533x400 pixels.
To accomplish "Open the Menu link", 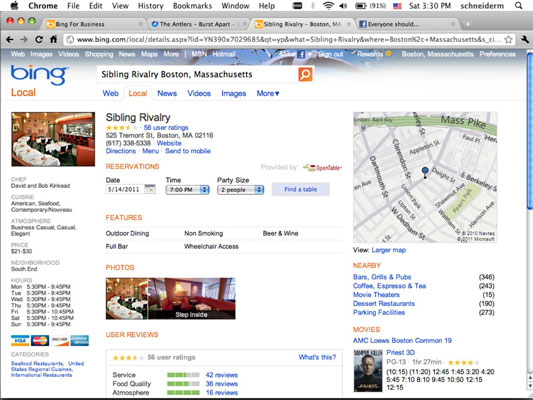I will pos(151,151).
